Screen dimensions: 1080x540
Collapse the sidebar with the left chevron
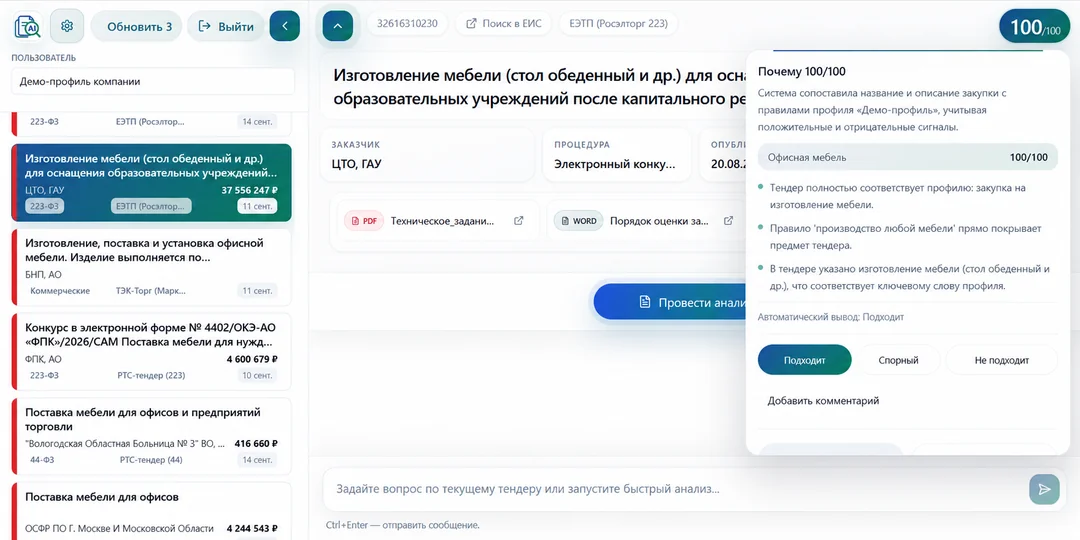pyautogui.click(x=285, y=26)
